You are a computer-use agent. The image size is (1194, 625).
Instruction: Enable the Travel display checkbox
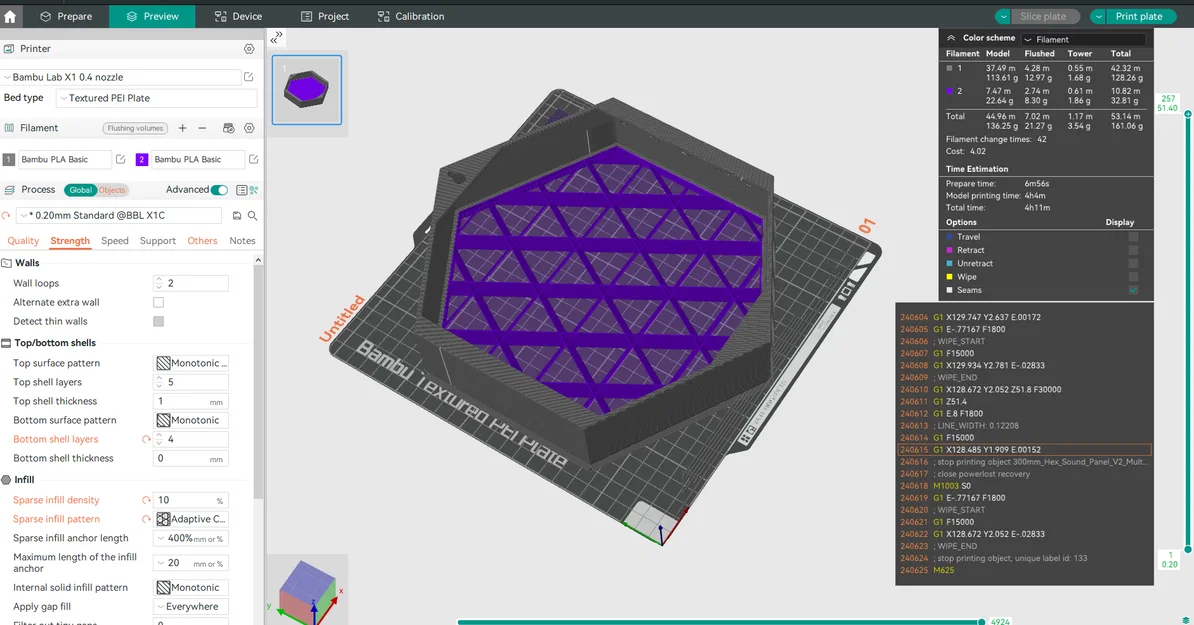(x=1133, y=237)
